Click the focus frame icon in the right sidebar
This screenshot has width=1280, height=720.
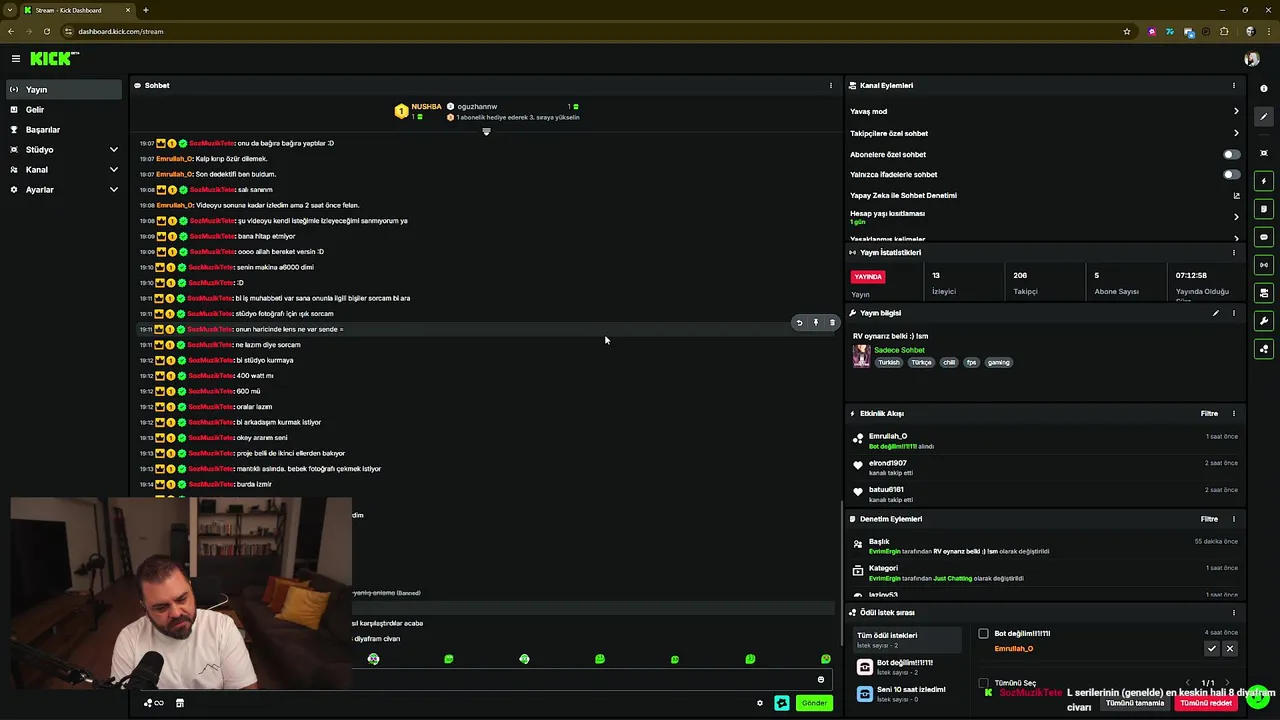click(x=1264, y=153)
